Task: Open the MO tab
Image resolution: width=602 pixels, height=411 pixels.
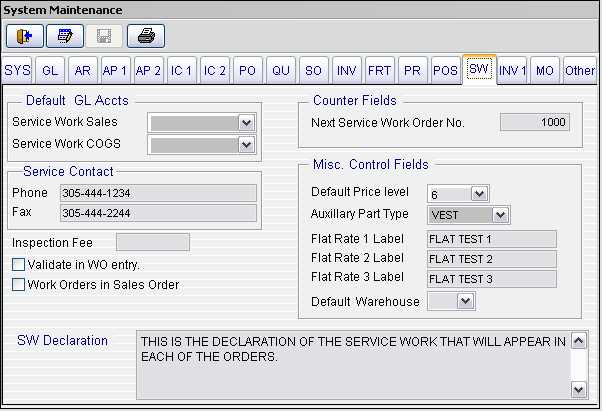Action: tap(545, 71)
